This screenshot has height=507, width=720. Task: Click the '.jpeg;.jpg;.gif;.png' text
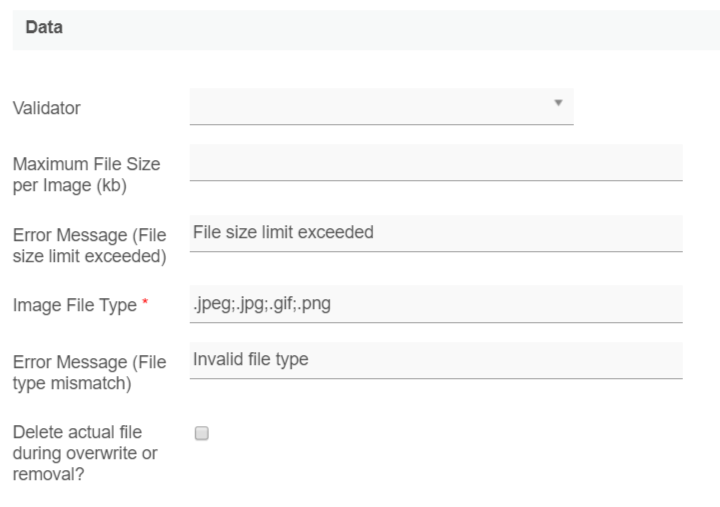point(260,304)
